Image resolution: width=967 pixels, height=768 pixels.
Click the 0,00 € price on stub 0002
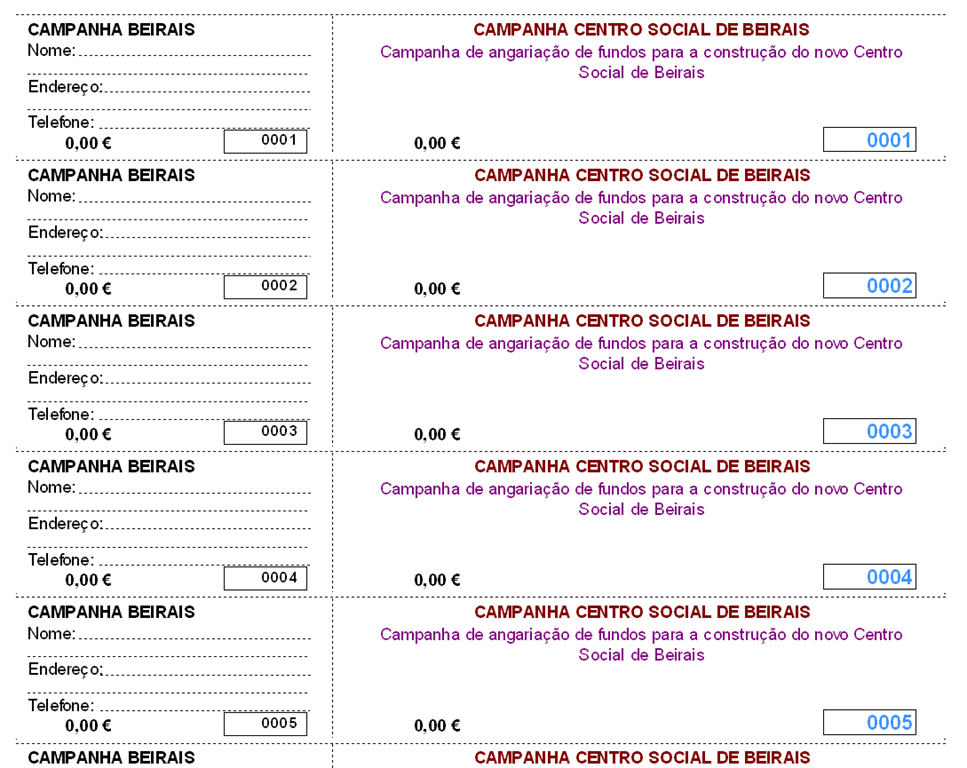[x=88, y=289]
